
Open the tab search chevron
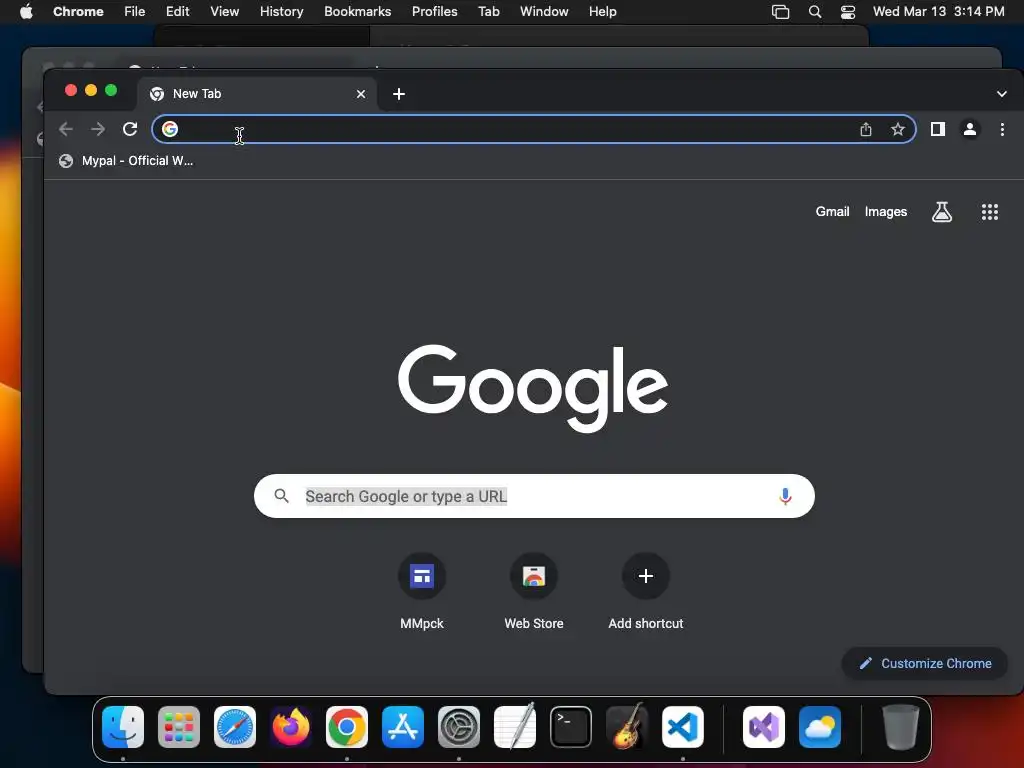pyautogui.click(x=1001, y=94)
